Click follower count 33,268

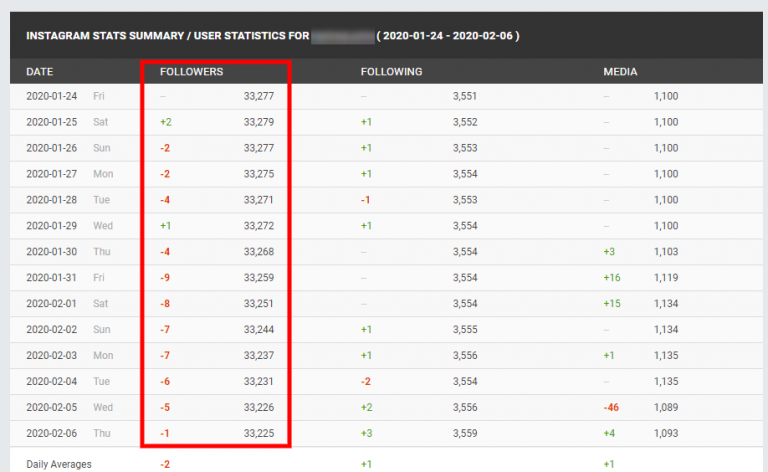click(259, 252)
